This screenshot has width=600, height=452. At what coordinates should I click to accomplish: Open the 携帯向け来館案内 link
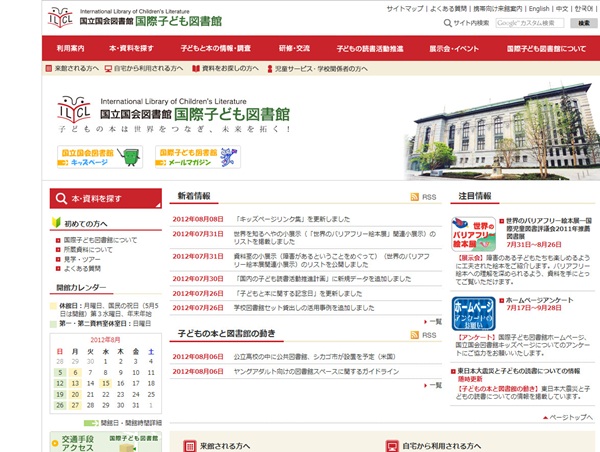pyautogui.click(x=497, y=8)
